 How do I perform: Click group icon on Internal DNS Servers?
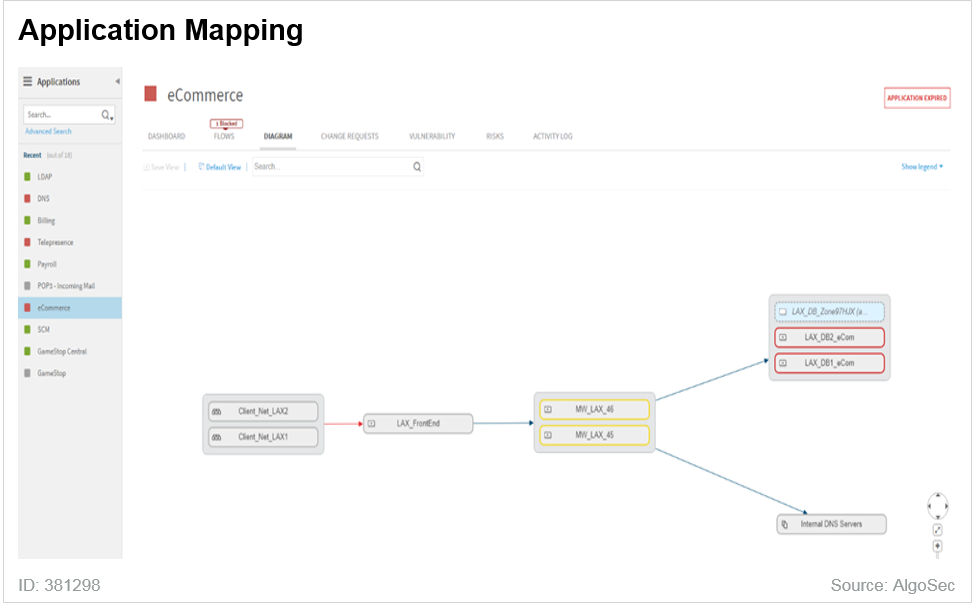785,524
